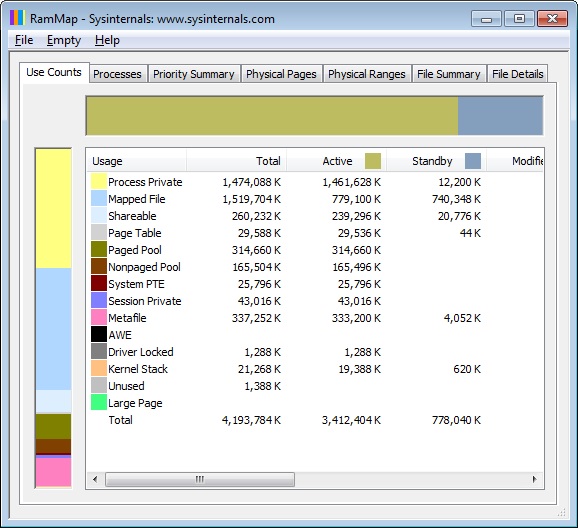Image resolution: width=578 pixels, height=528 pixels.
Task: Click the Session Private purple swatch
Action: pos(99,301)
